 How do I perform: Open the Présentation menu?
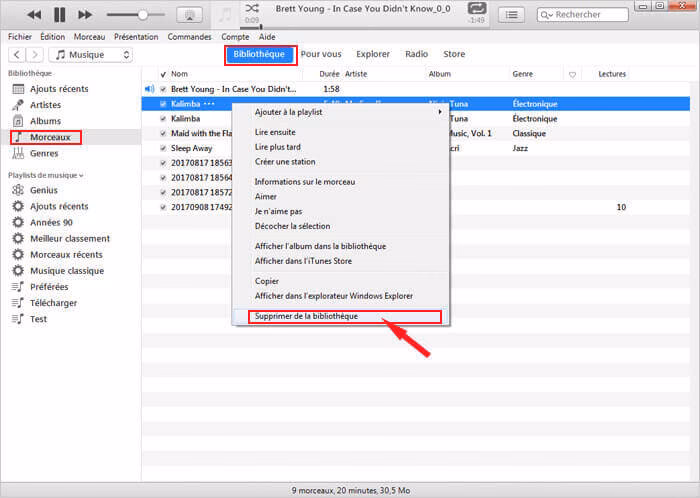pos(136,37)
